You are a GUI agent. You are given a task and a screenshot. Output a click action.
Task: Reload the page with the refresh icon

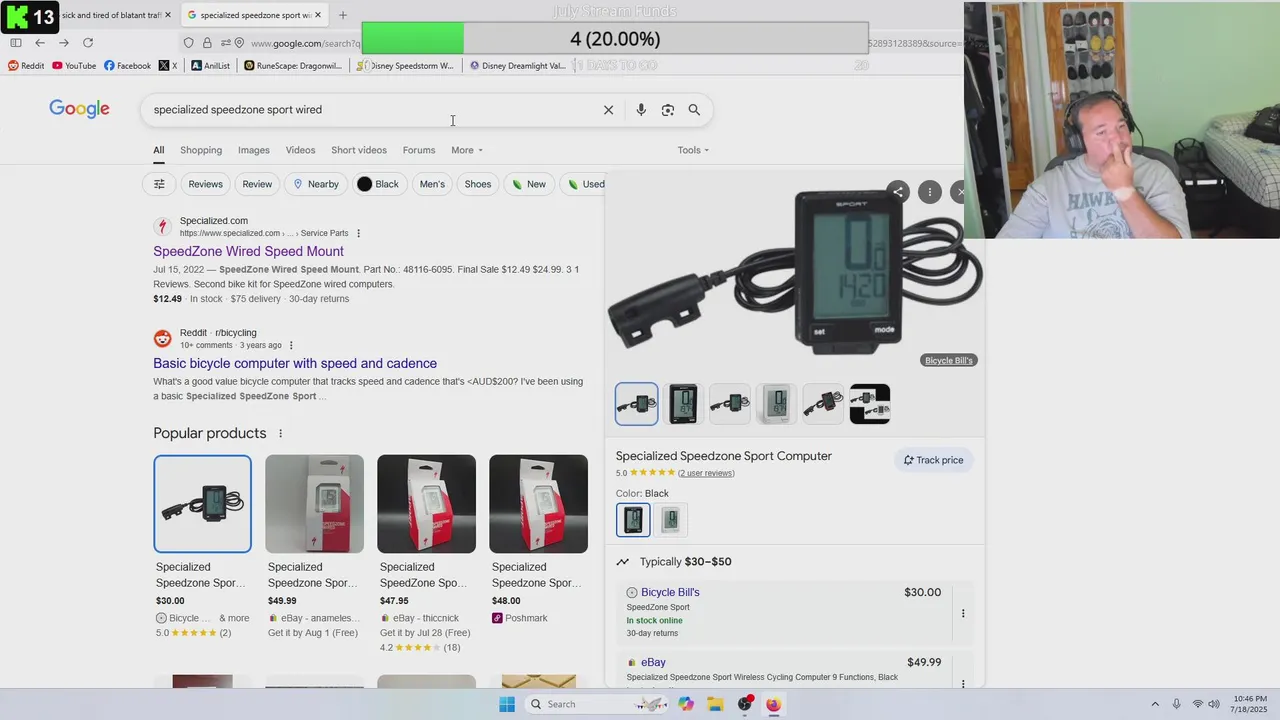click(88, 43)
